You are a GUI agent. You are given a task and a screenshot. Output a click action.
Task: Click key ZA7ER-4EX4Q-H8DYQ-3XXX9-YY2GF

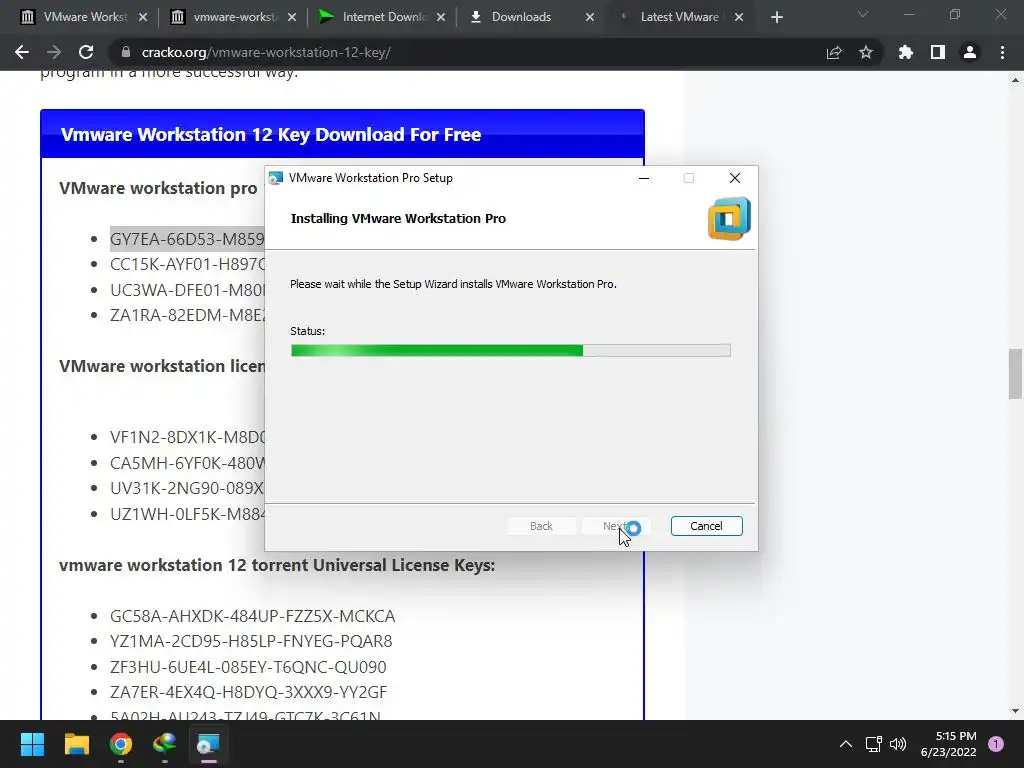point(248,692)
